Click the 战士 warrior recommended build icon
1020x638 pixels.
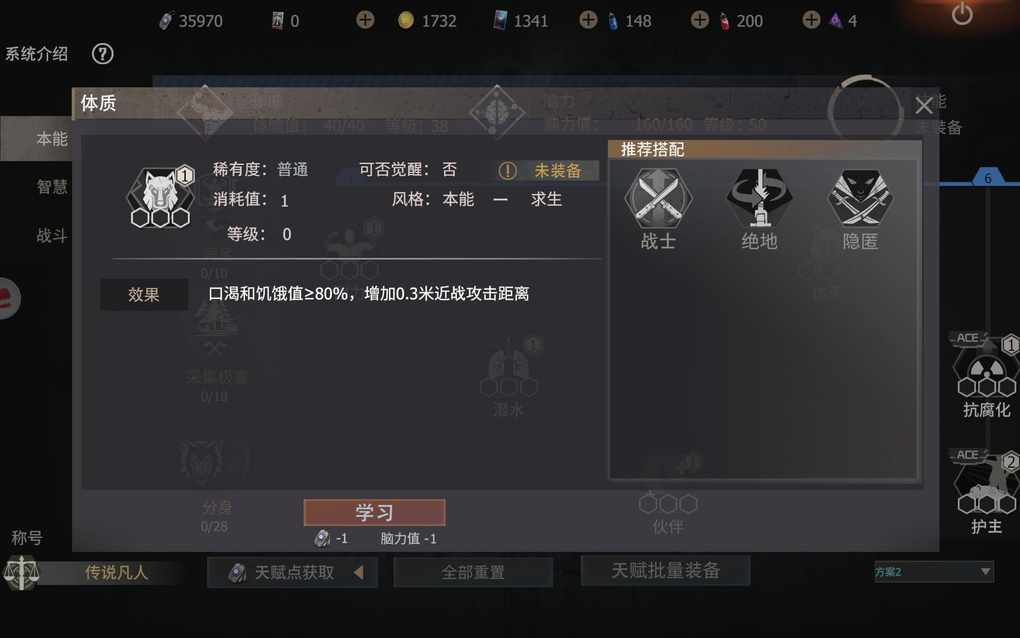click(658, 197)
